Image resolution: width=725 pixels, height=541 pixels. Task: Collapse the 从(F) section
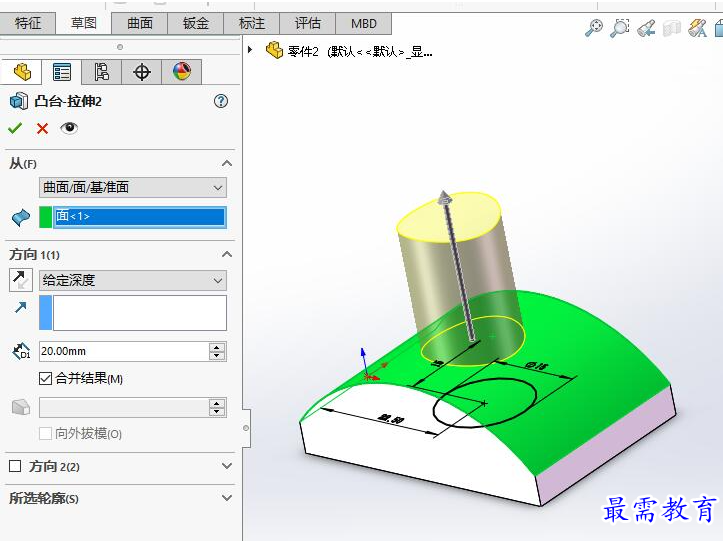click(x=227, y=164)
